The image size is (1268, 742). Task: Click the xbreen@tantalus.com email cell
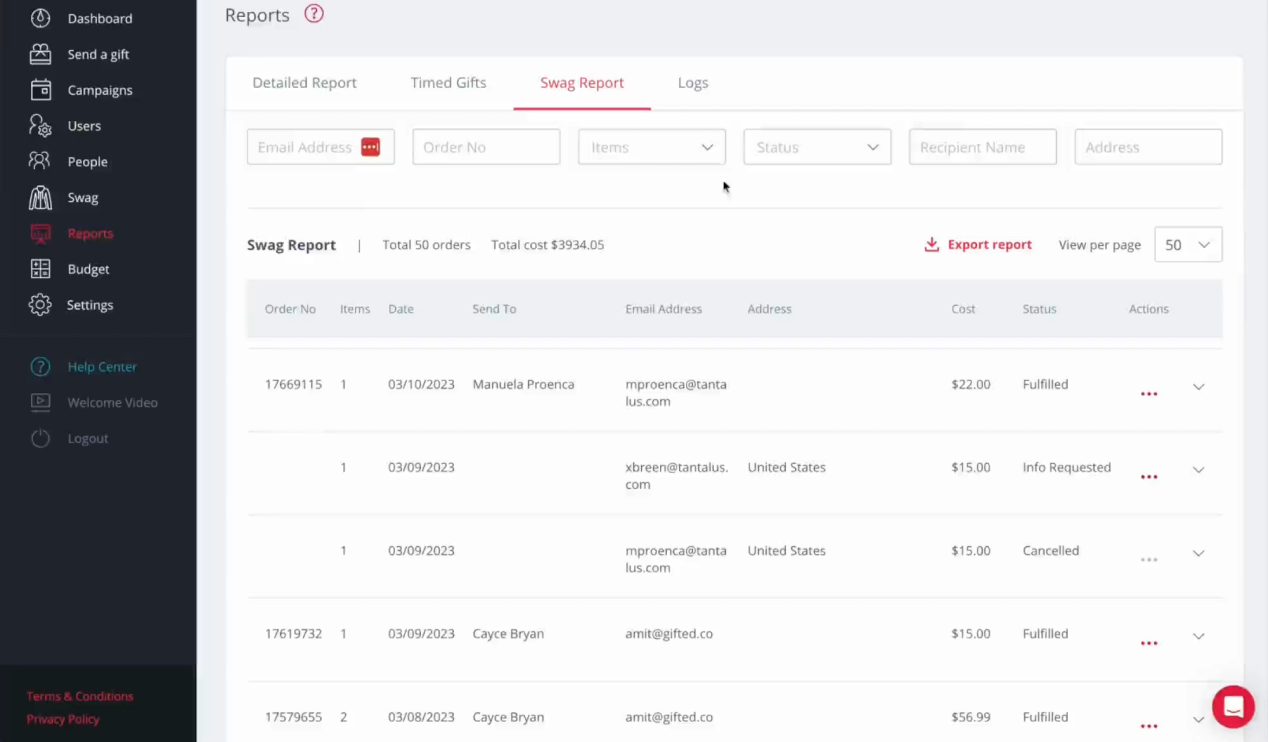coord(677,476)
